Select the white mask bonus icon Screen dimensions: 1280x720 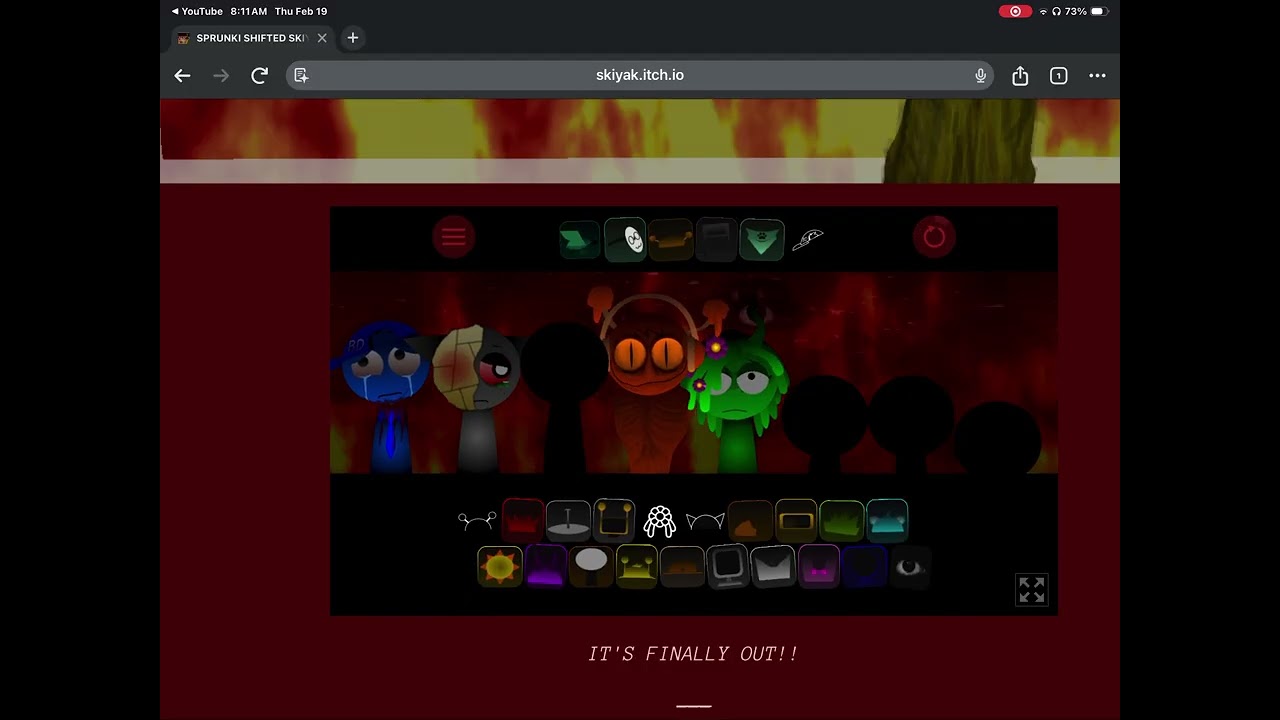[625, 240]
